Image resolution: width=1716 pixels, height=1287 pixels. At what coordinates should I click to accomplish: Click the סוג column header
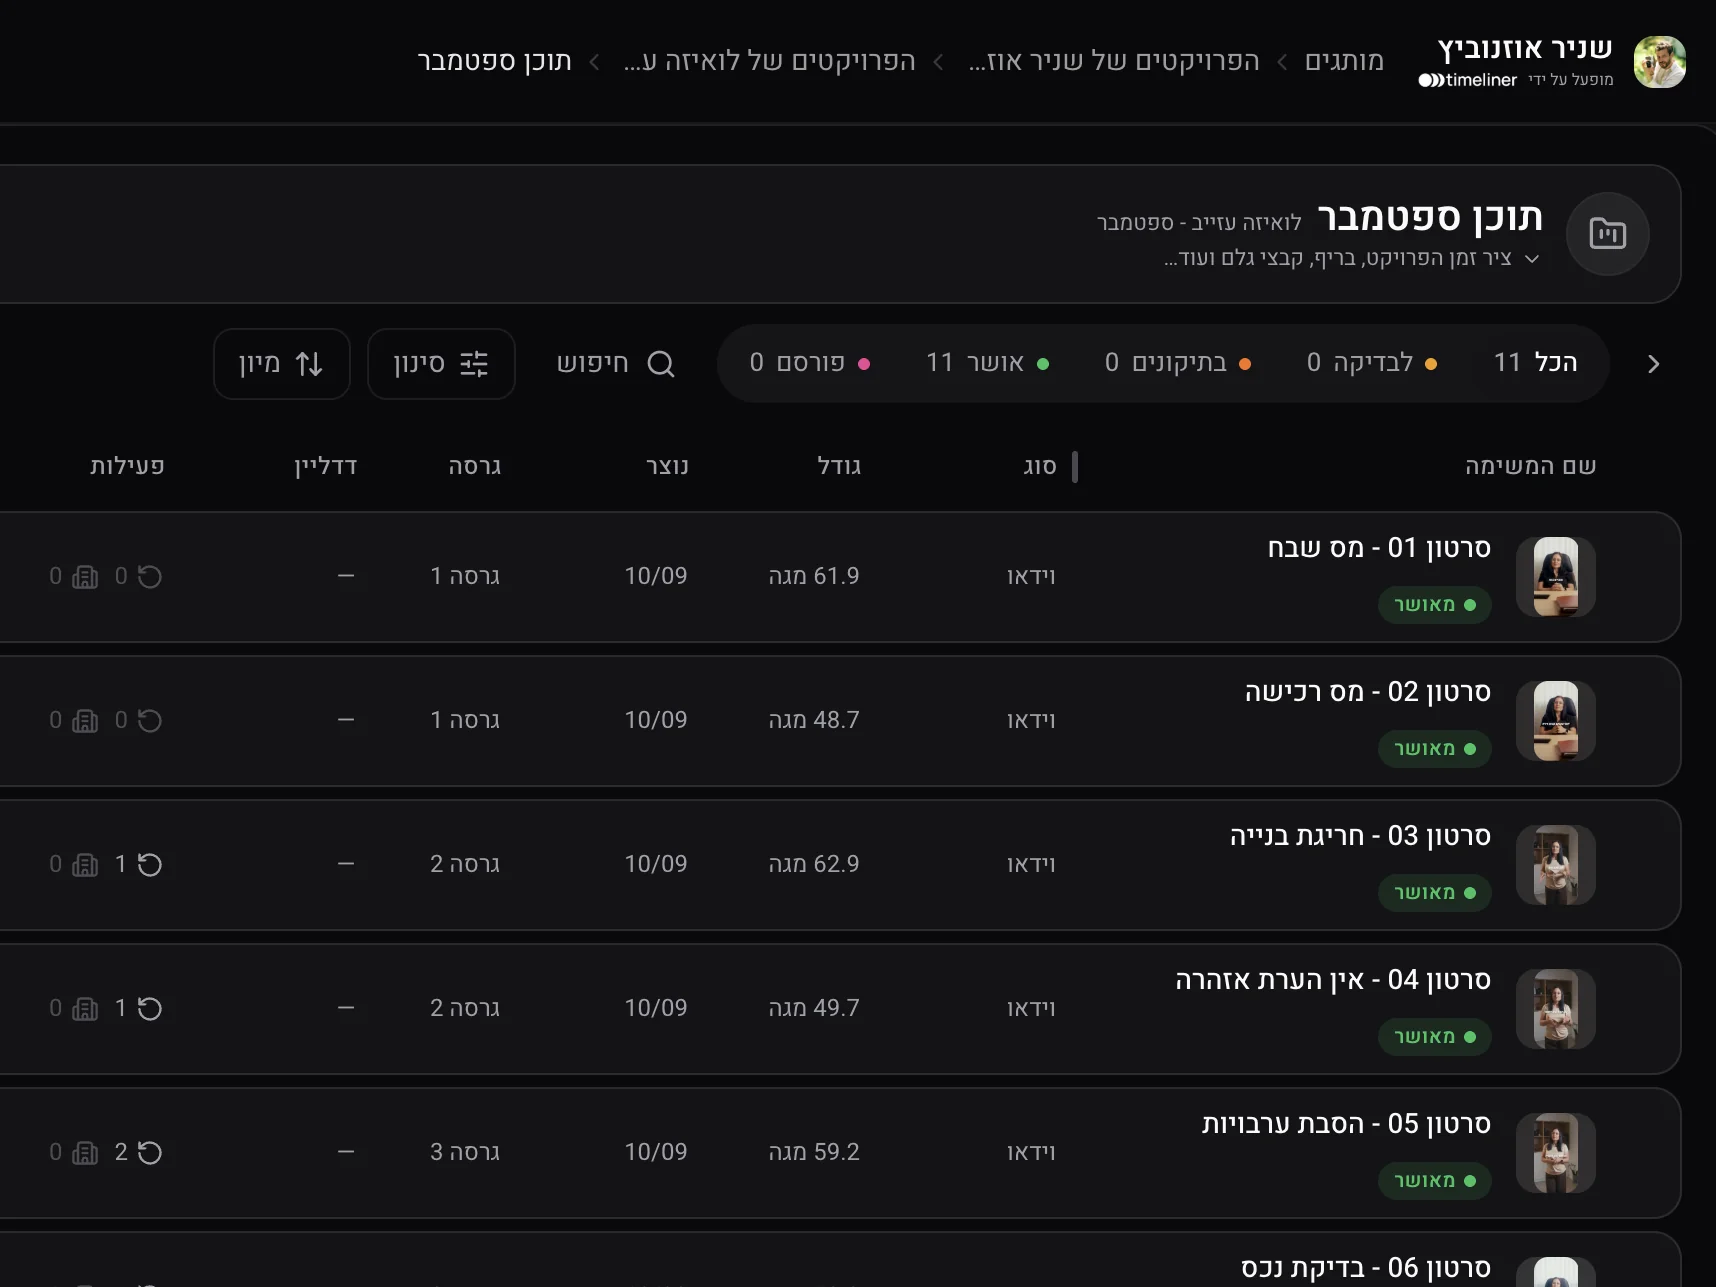(x=1040, y=467)
